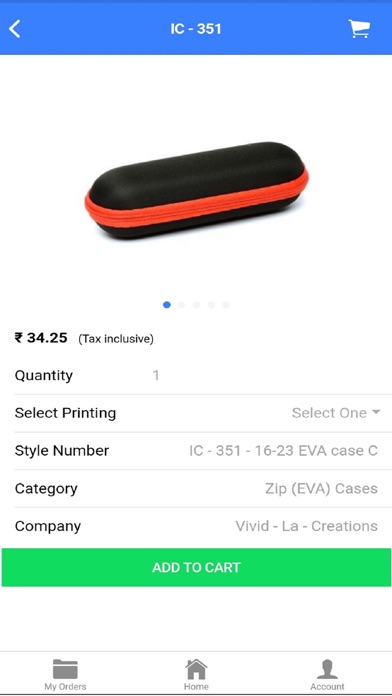The width and height of the screenshot is (392, 696).
Task: Click the ADD TO CART button
Action: click(x=196, y=567)
